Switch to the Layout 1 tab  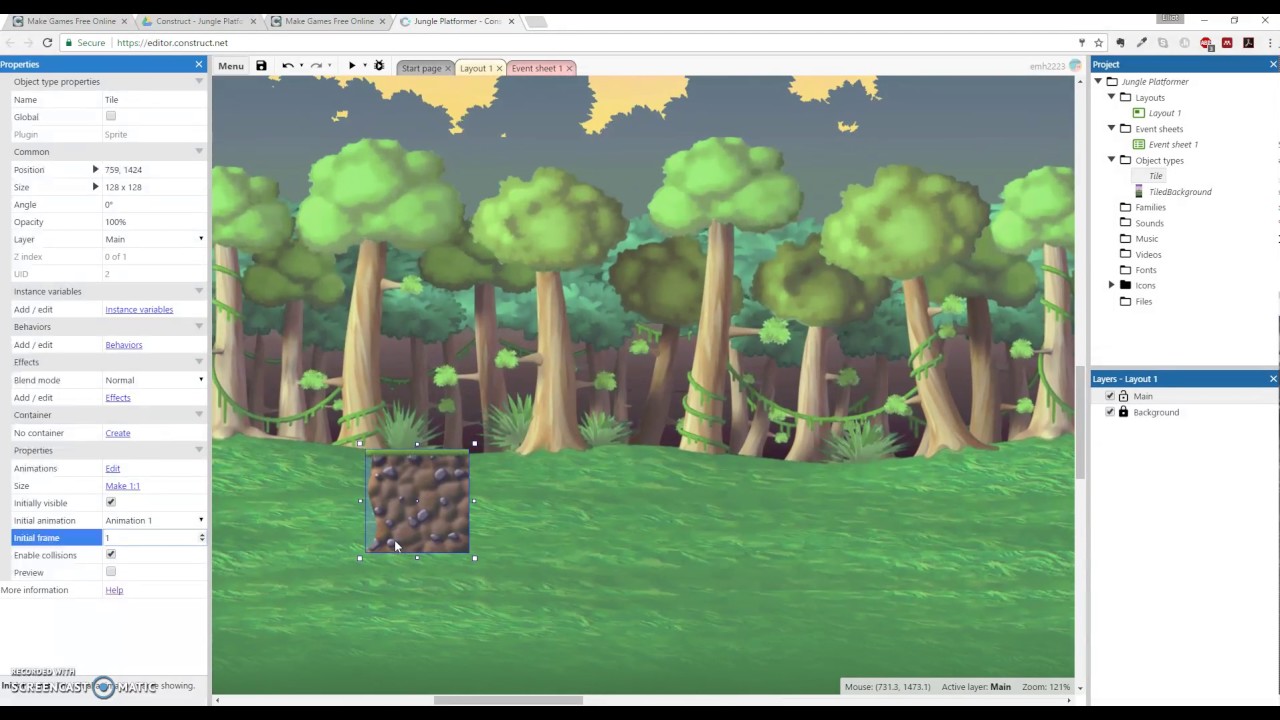(x=476, y=68)
